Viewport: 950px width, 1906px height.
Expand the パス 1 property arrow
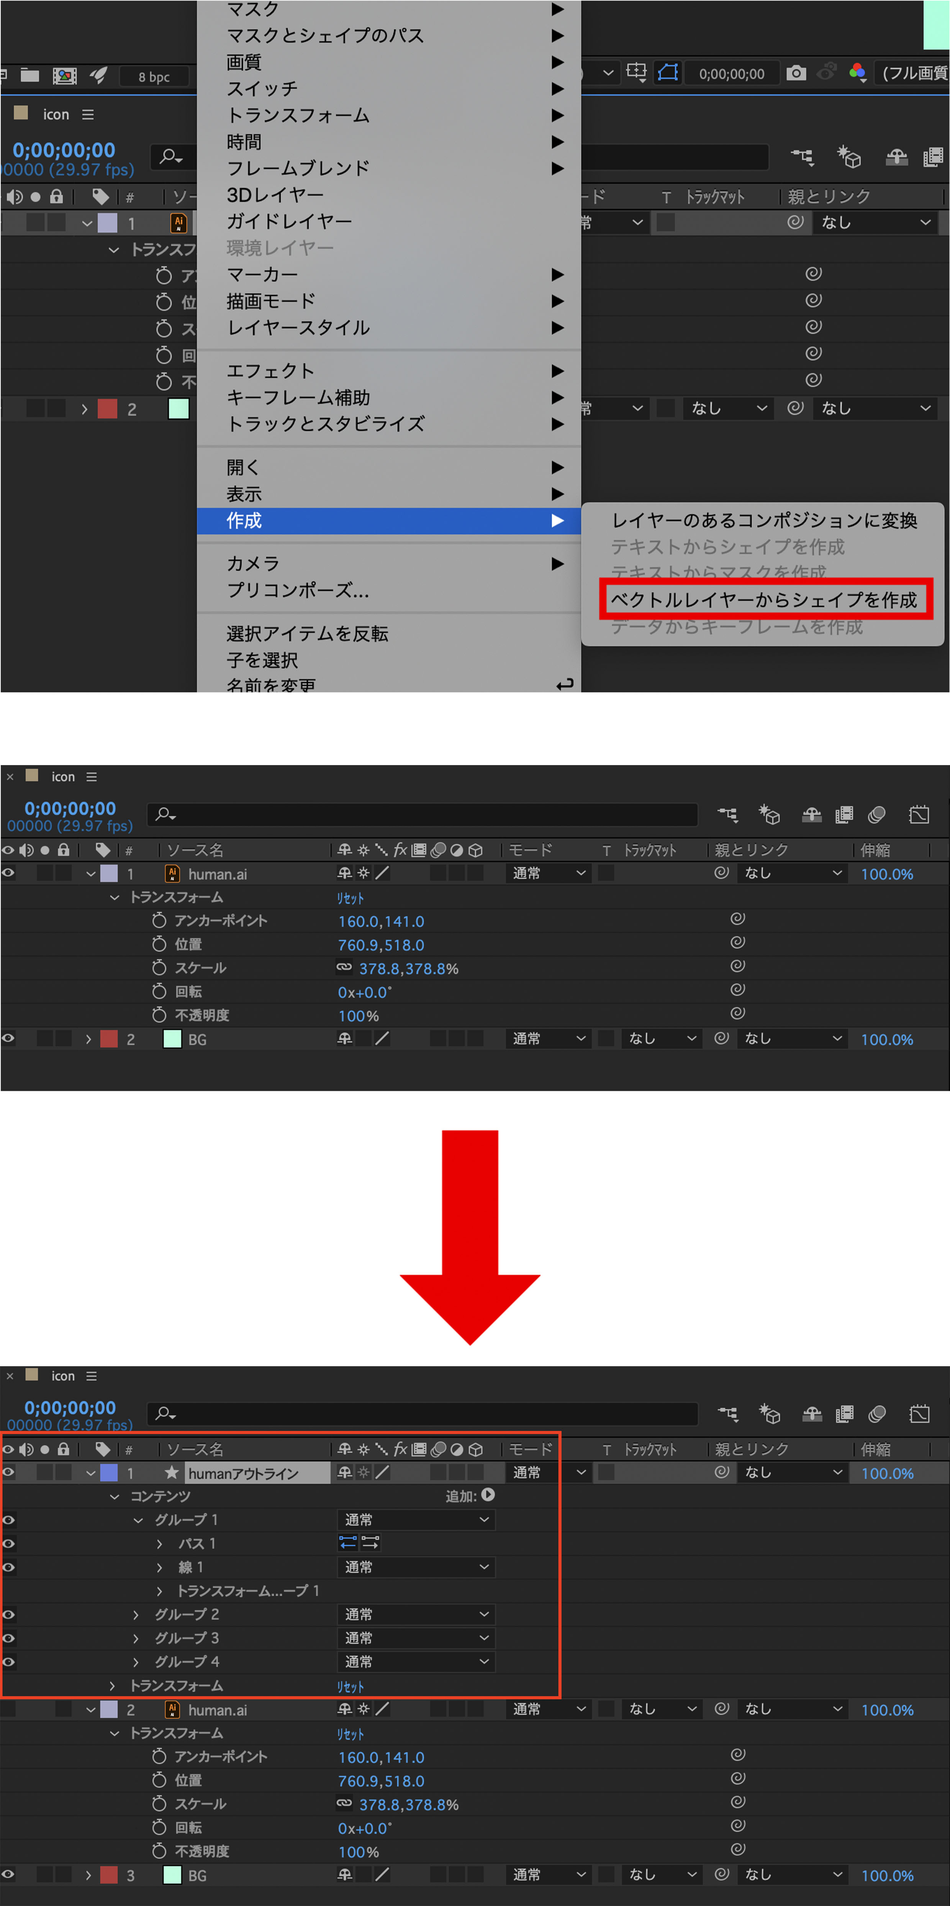(x=160, y=1544)
